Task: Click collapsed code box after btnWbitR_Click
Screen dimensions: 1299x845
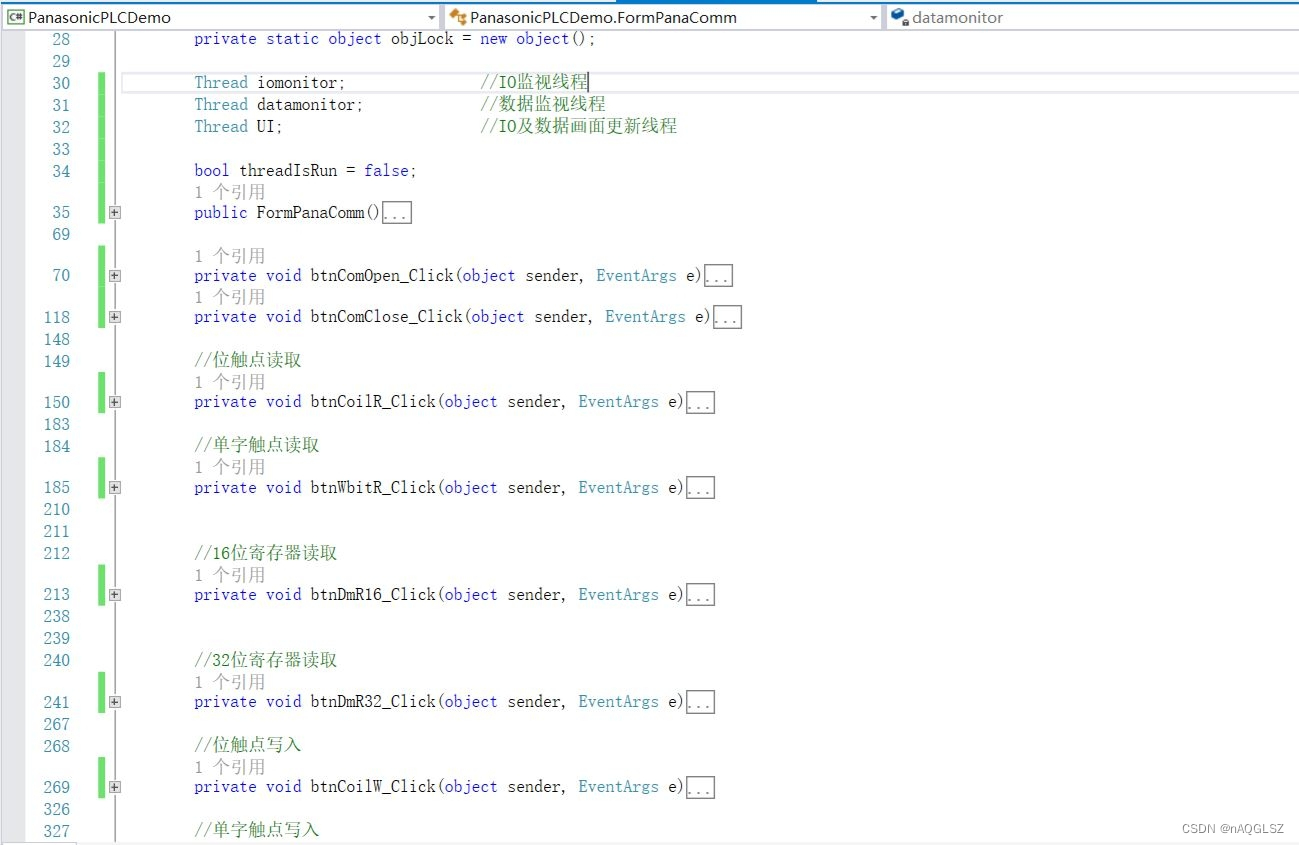Action: [700, 489]
